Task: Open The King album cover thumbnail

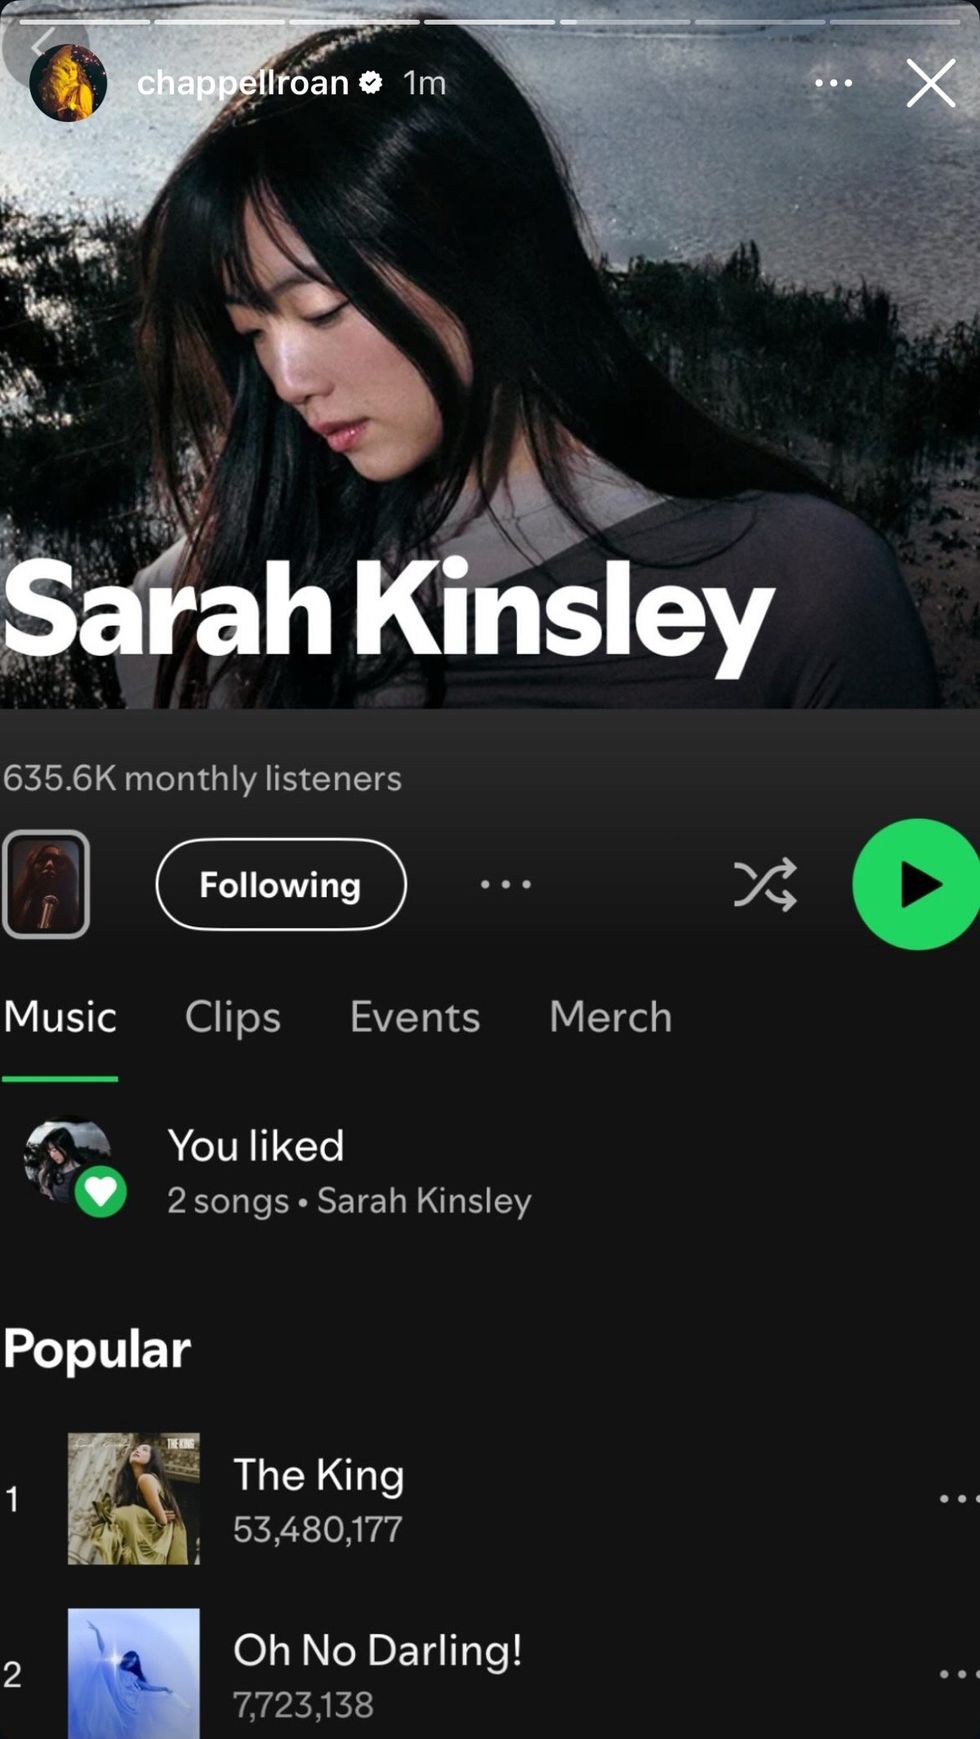Action: (134, 1498)
